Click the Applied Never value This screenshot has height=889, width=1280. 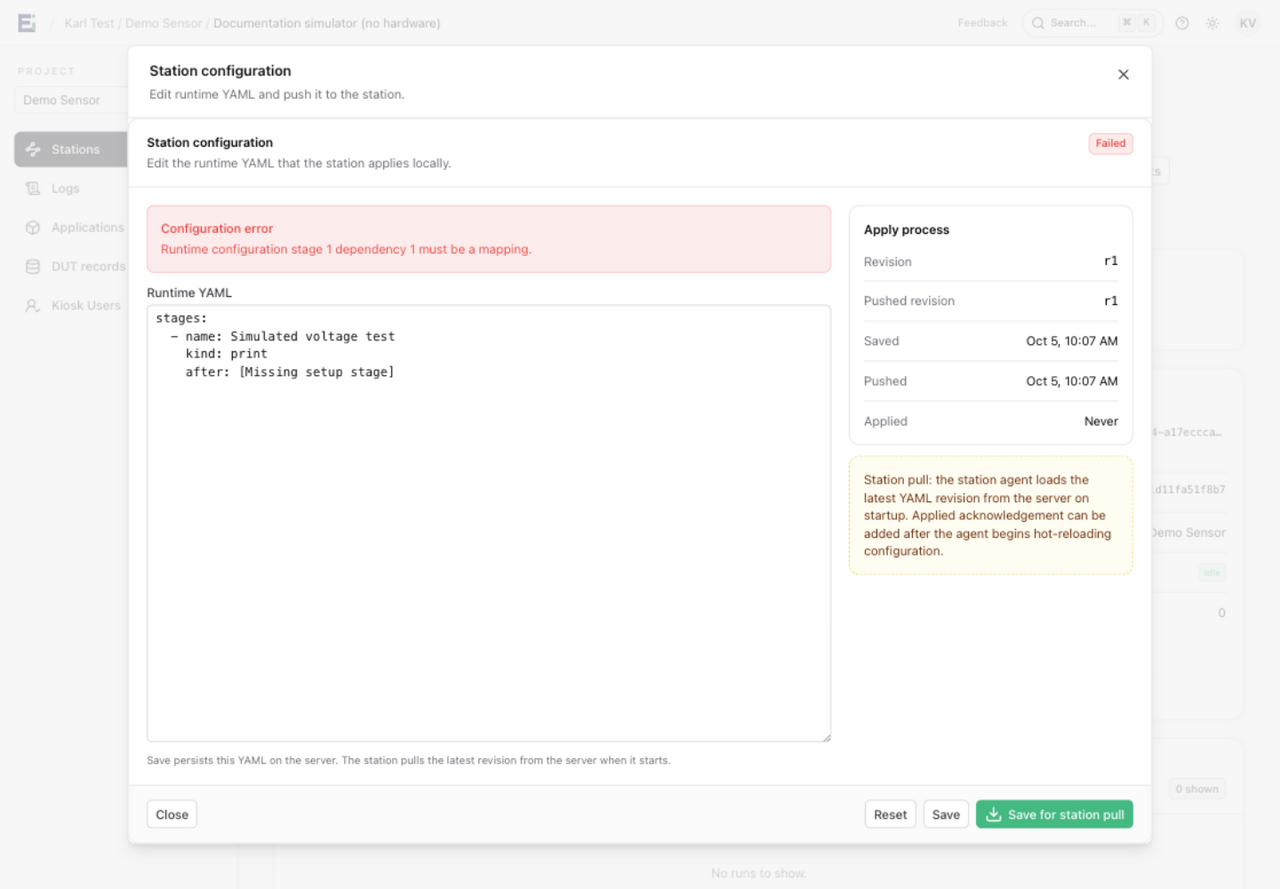click(x=1101, y=421)
